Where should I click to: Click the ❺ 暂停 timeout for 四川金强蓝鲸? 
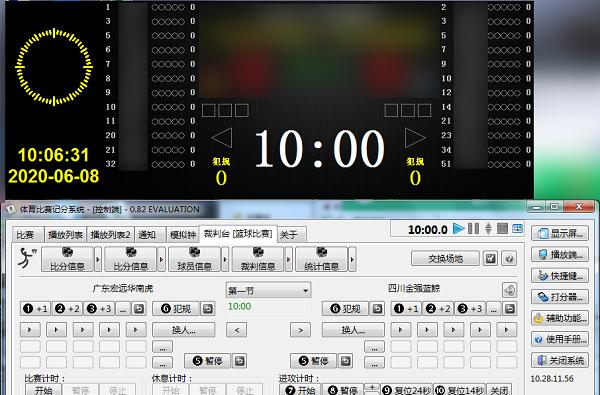314,361
